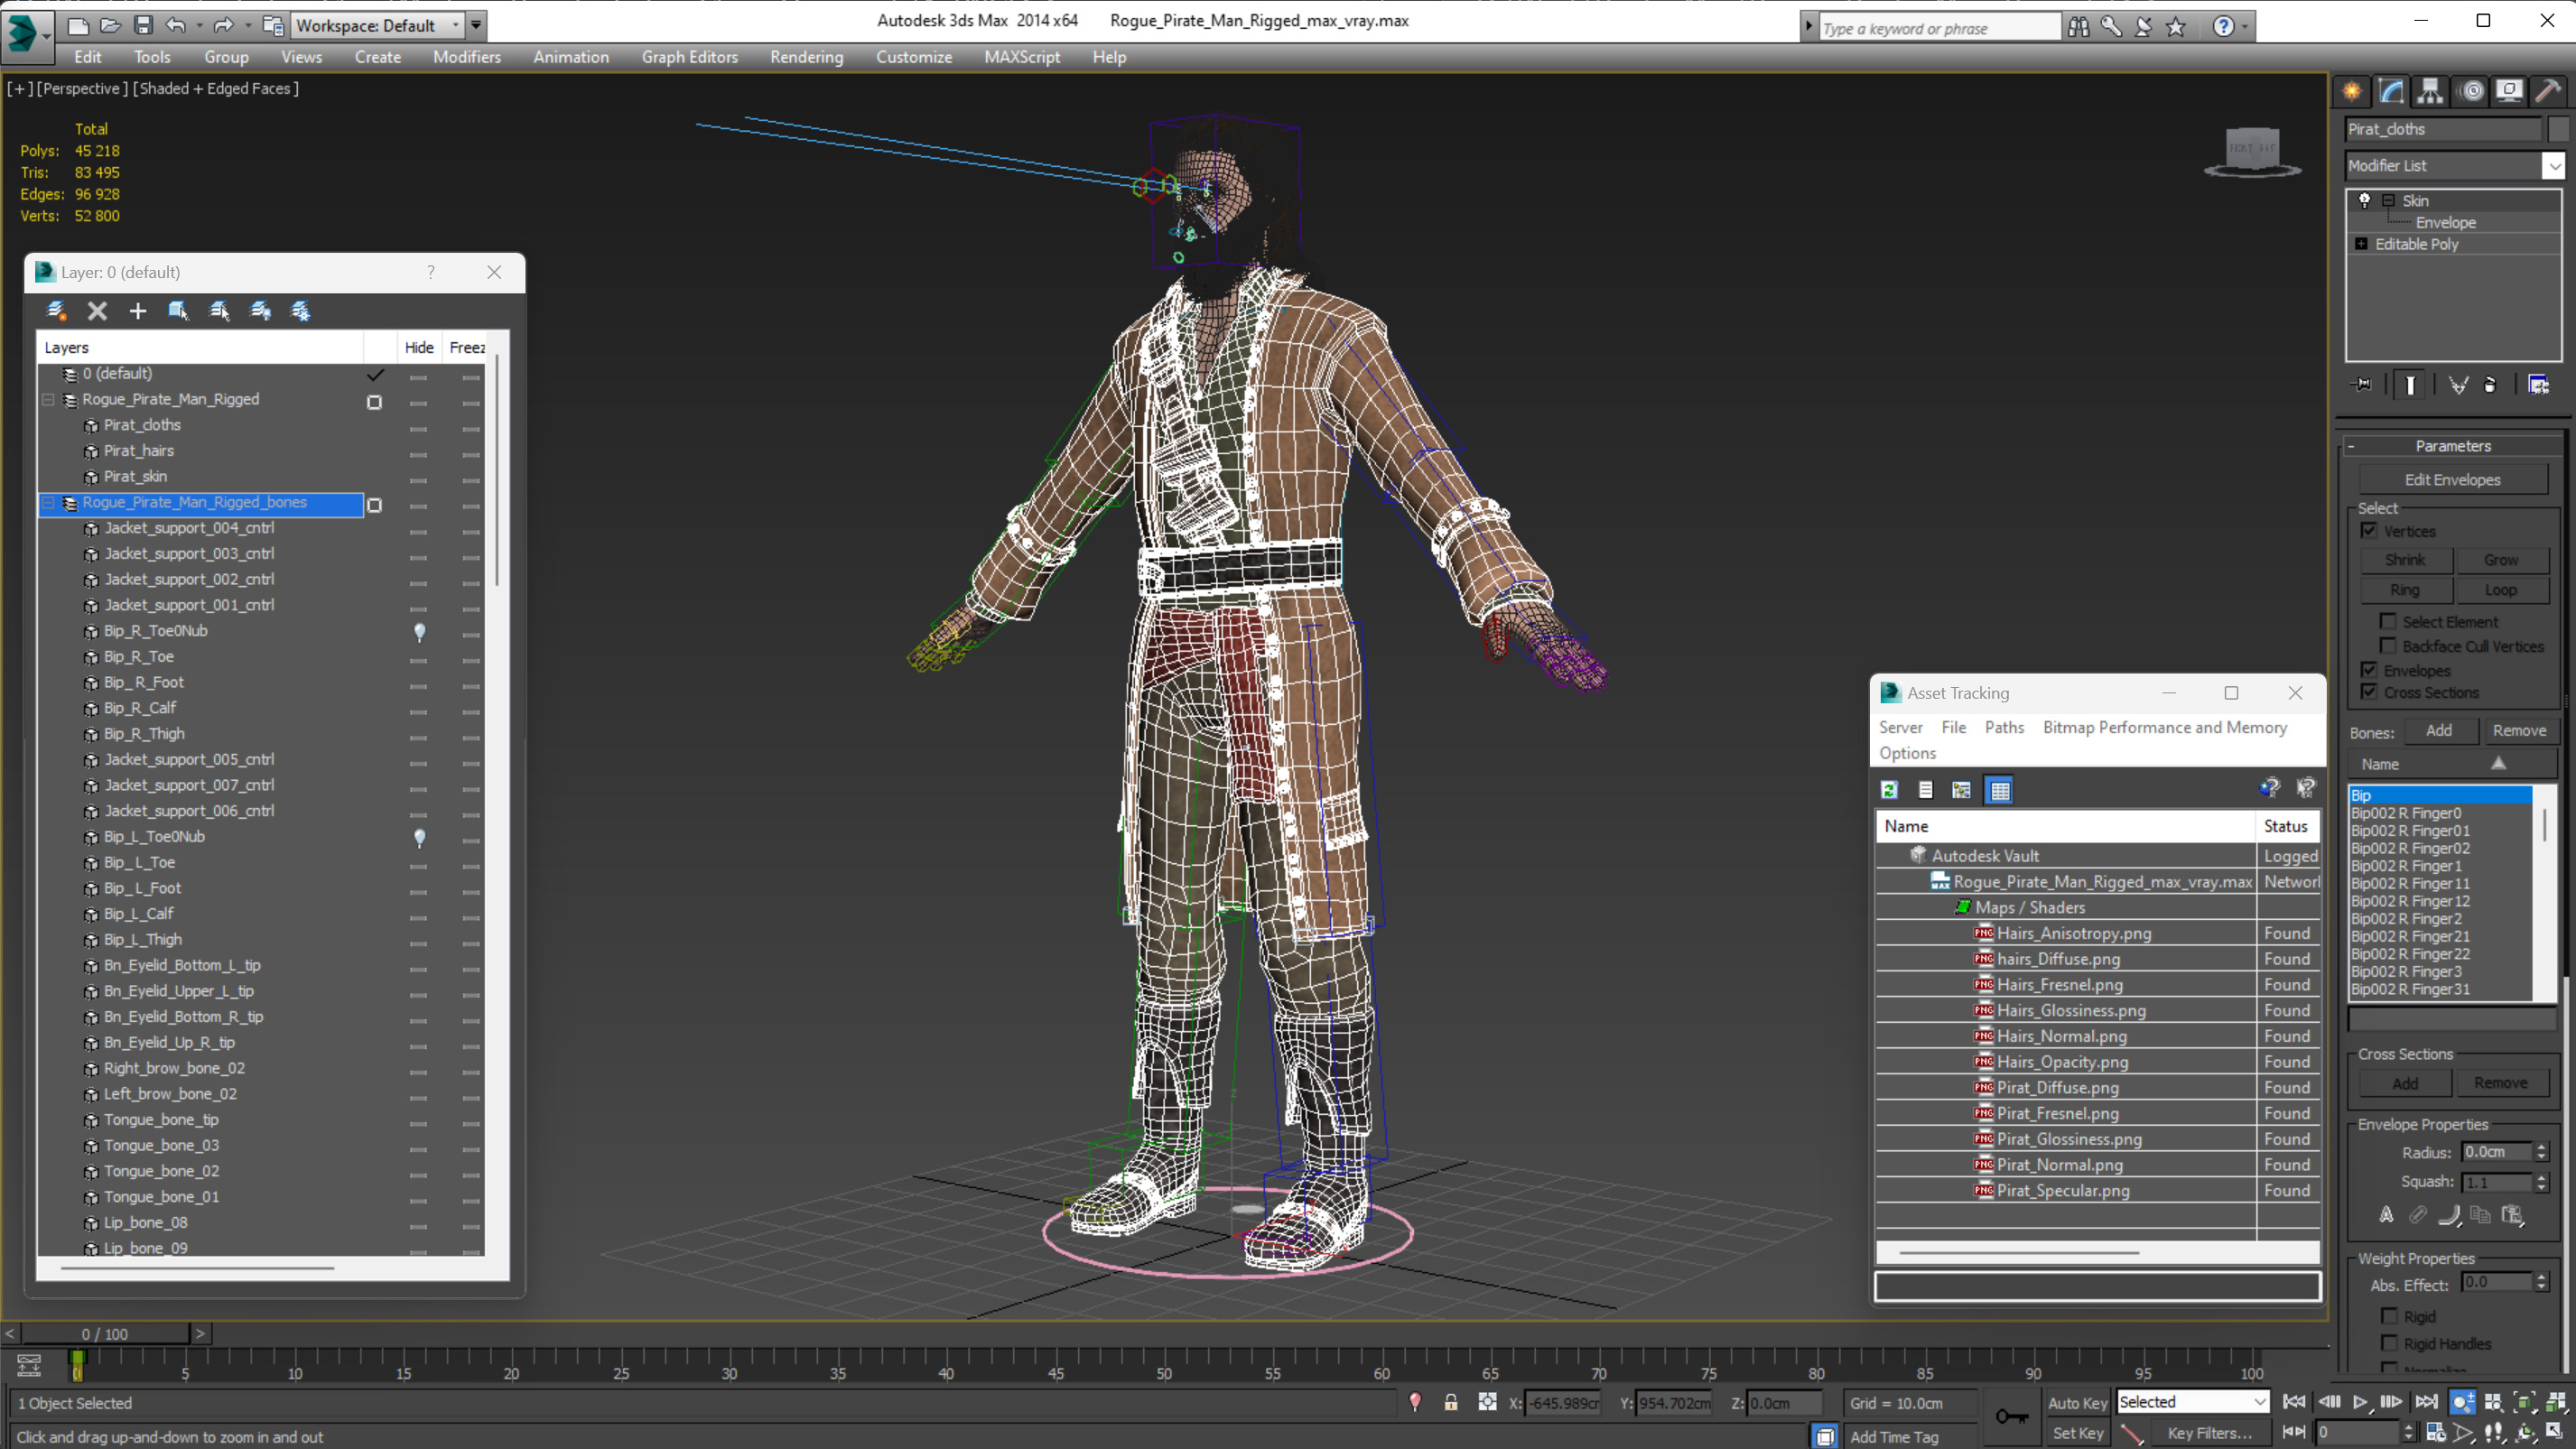Click tree view icon in Asset Tracking
The height and width of the screenshot is (1449, 2576).
(x=1961, y=790)
